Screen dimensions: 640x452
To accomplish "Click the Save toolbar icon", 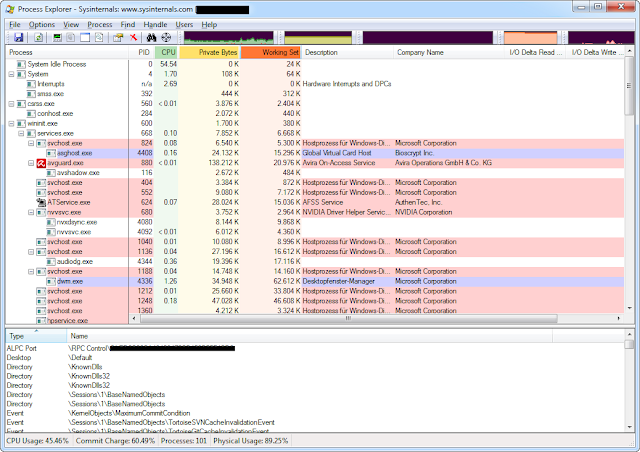I will point(18,38).
